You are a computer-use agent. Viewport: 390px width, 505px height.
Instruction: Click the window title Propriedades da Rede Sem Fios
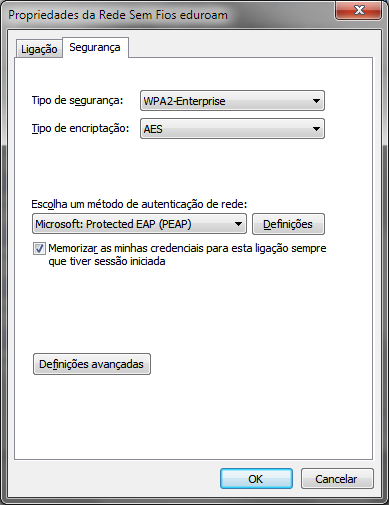pyautogui.click(x=118, y=15)
